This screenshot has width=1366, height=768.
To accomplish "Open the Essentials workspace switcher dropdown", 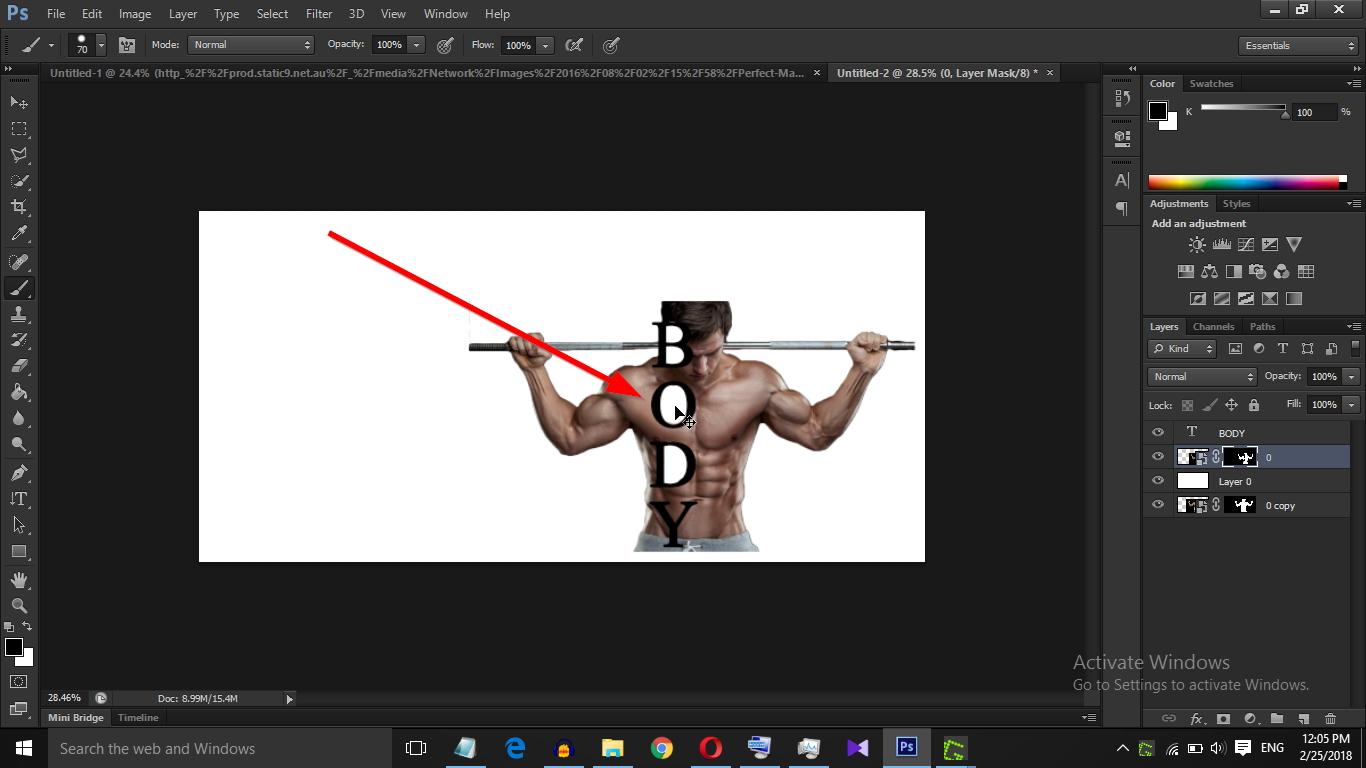I will pyautogui.click(x=1297, y=45).
